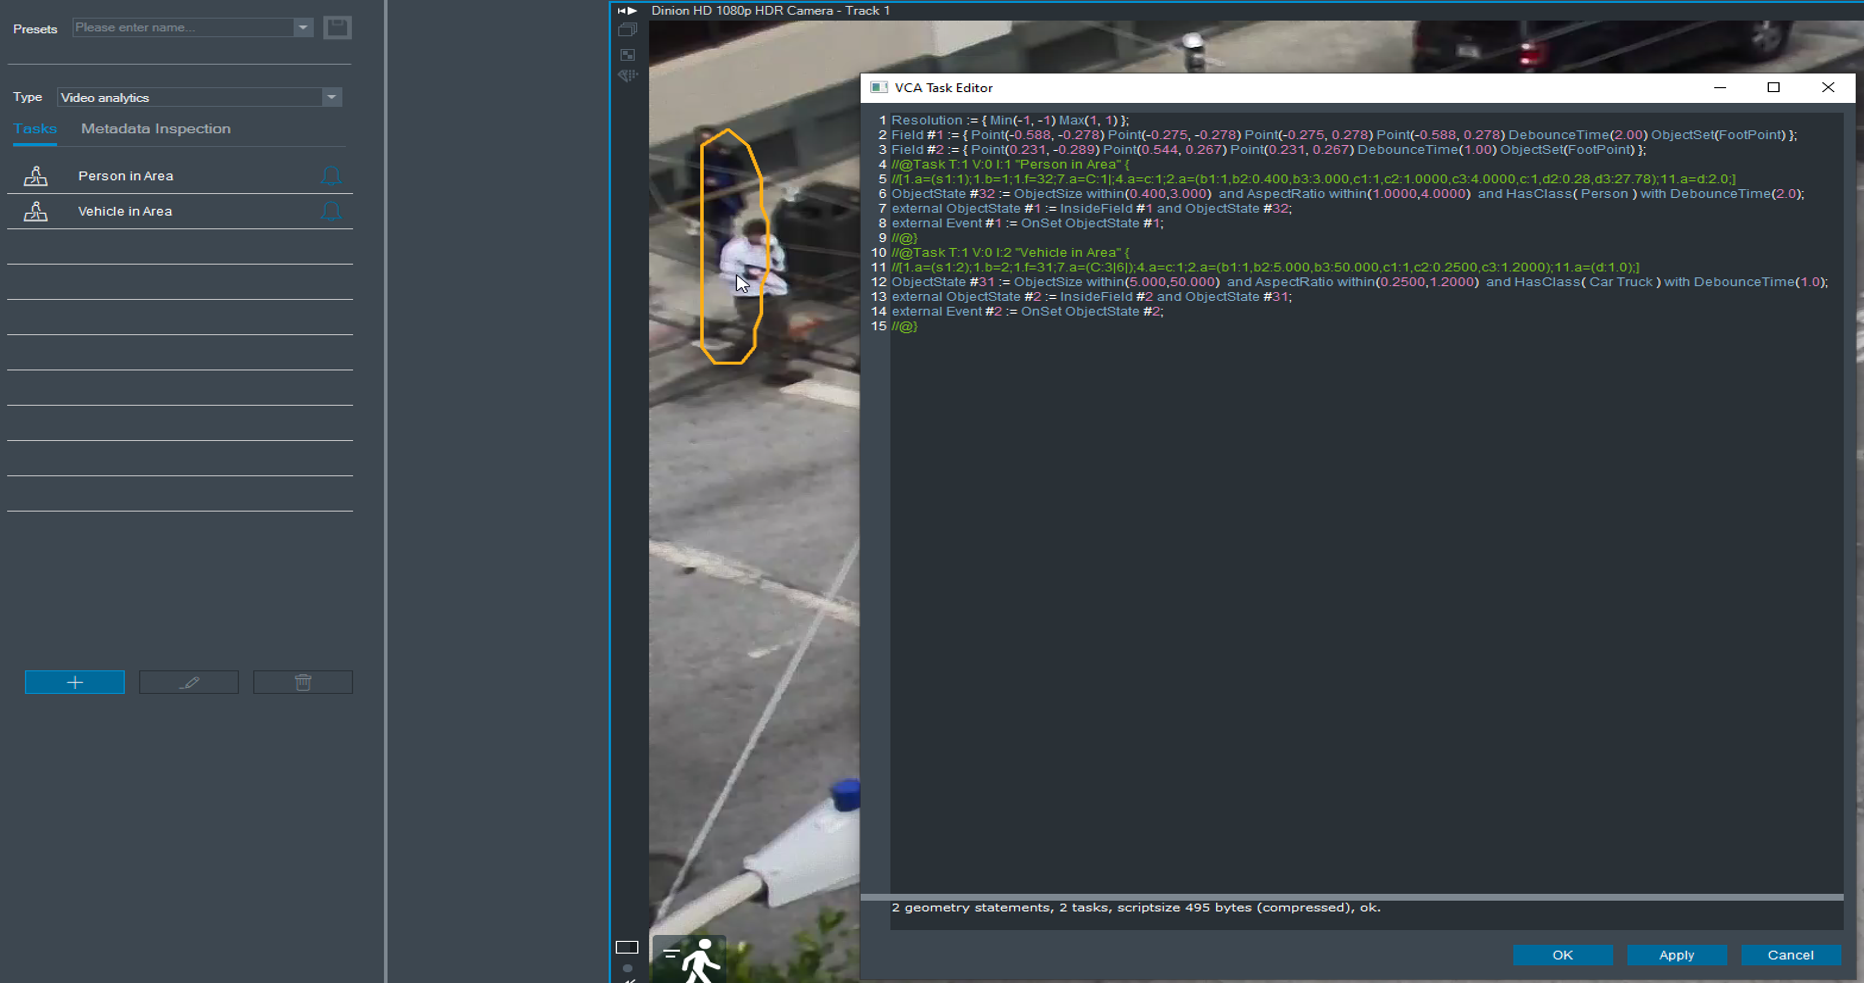Click Apply in VCA Task Editor
Viewport: 1864px width, 983px height.
tap(1676, 955)
